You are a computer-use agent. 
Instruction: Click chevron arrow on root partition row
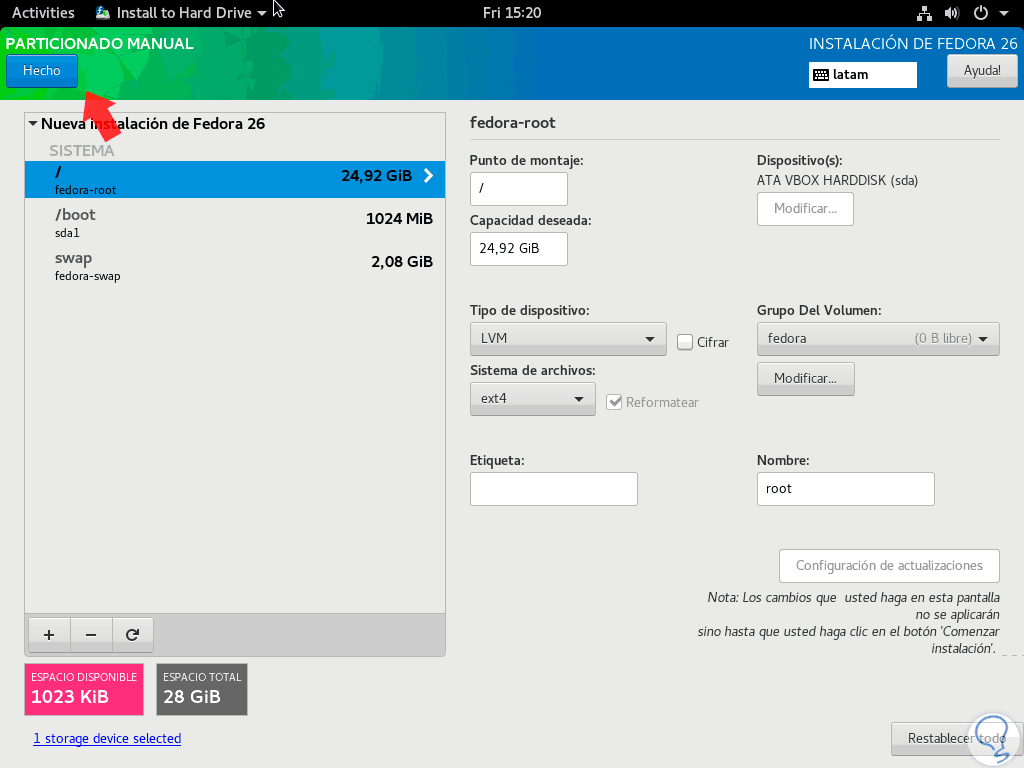pos(428,176)
